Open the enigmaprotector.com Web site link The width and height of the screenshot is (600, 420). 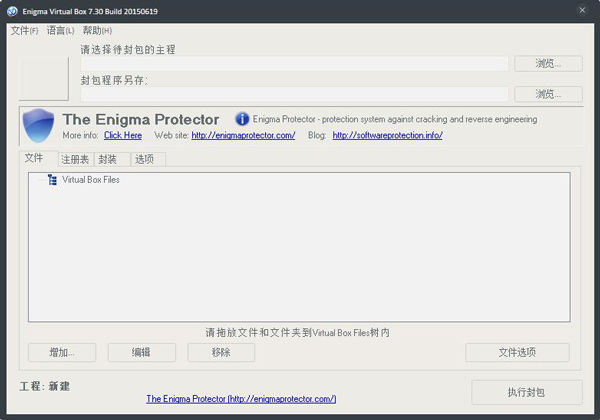[243, 135]
